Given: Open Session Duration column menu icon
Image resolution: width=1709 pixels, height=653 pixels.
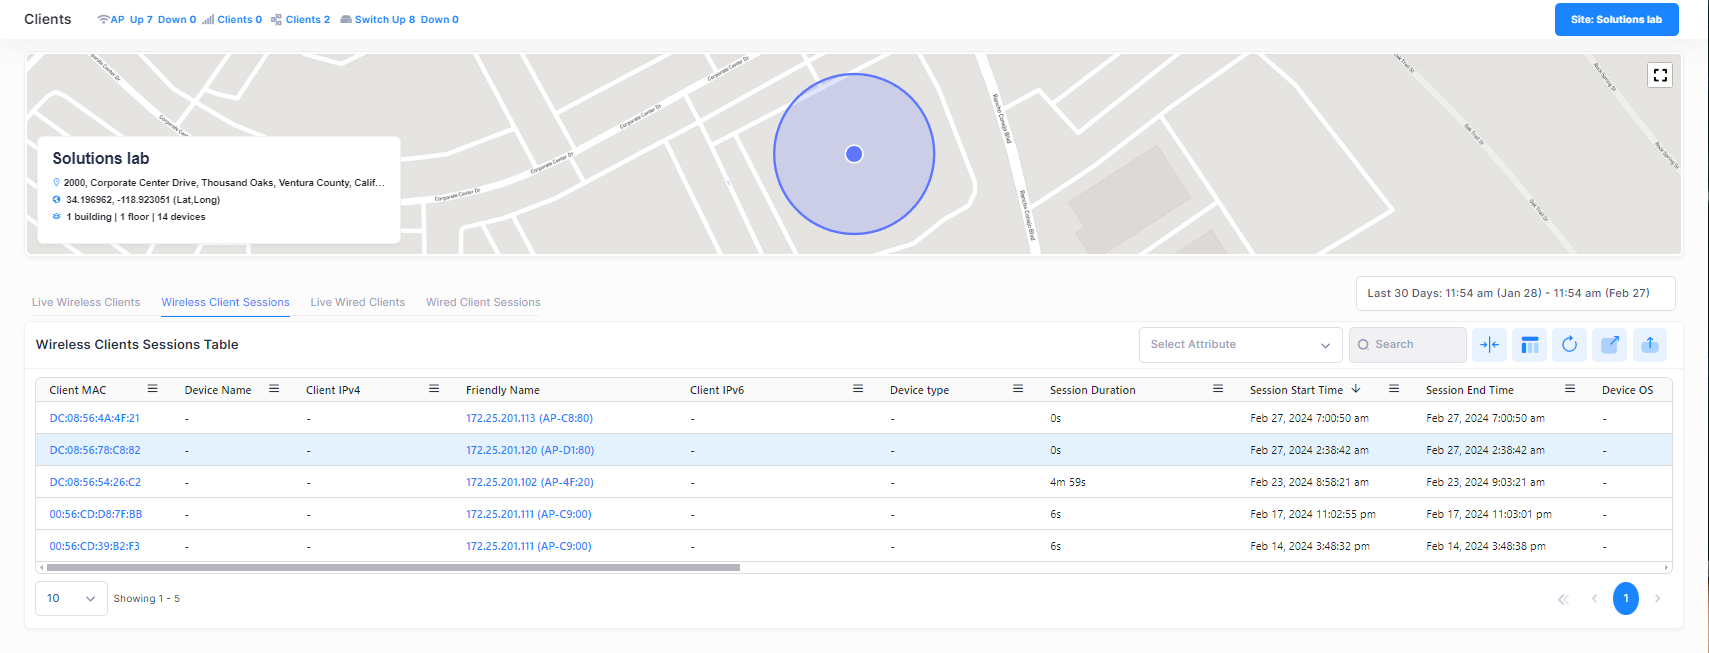Looking at the screenshot, I should point(1217,389).
